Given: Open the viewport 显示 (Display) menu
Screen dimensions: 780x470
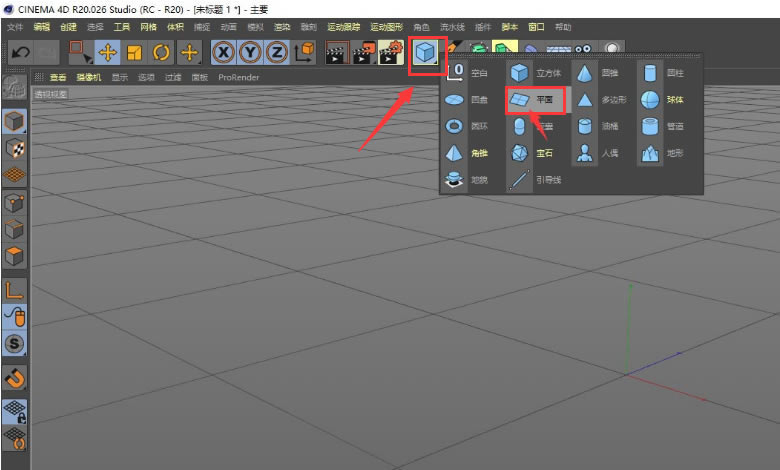Looking at the screenshot, I should 119,77.
